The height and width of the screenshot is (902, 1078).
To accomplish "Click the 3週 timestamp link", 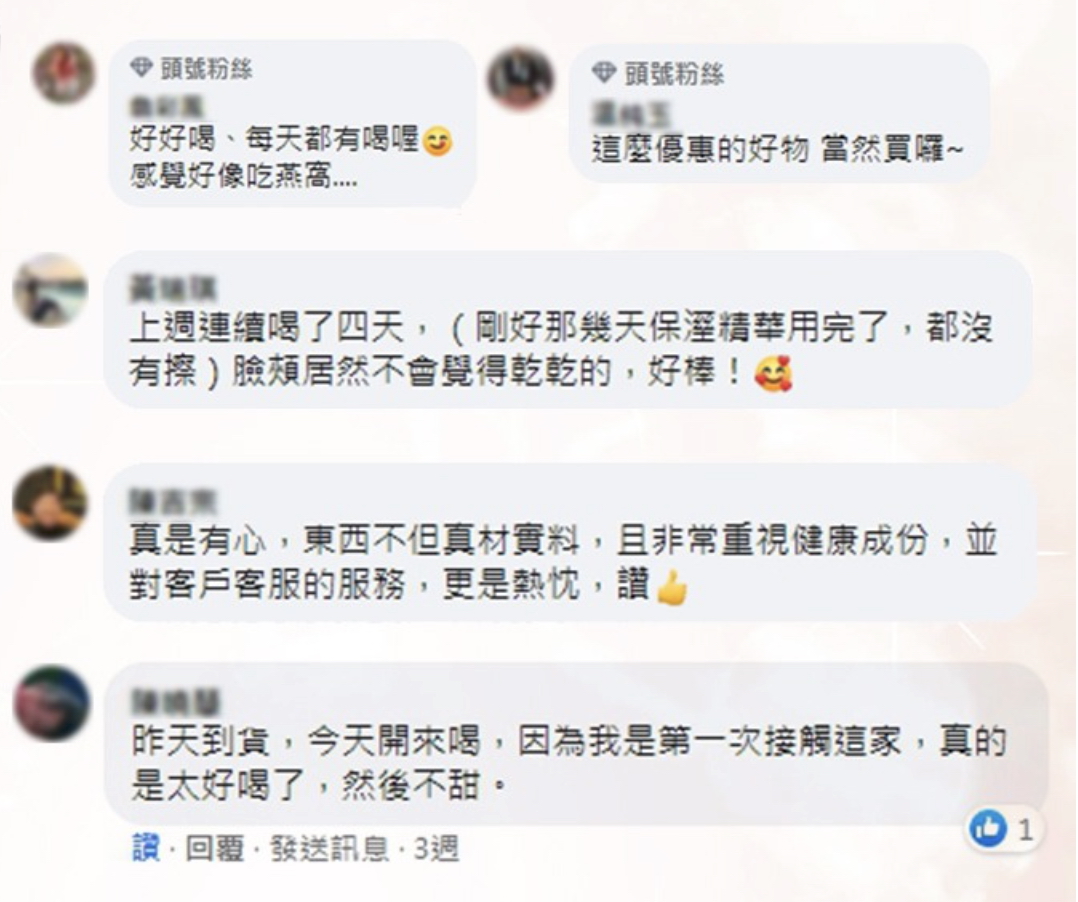I will pos(436,849).
